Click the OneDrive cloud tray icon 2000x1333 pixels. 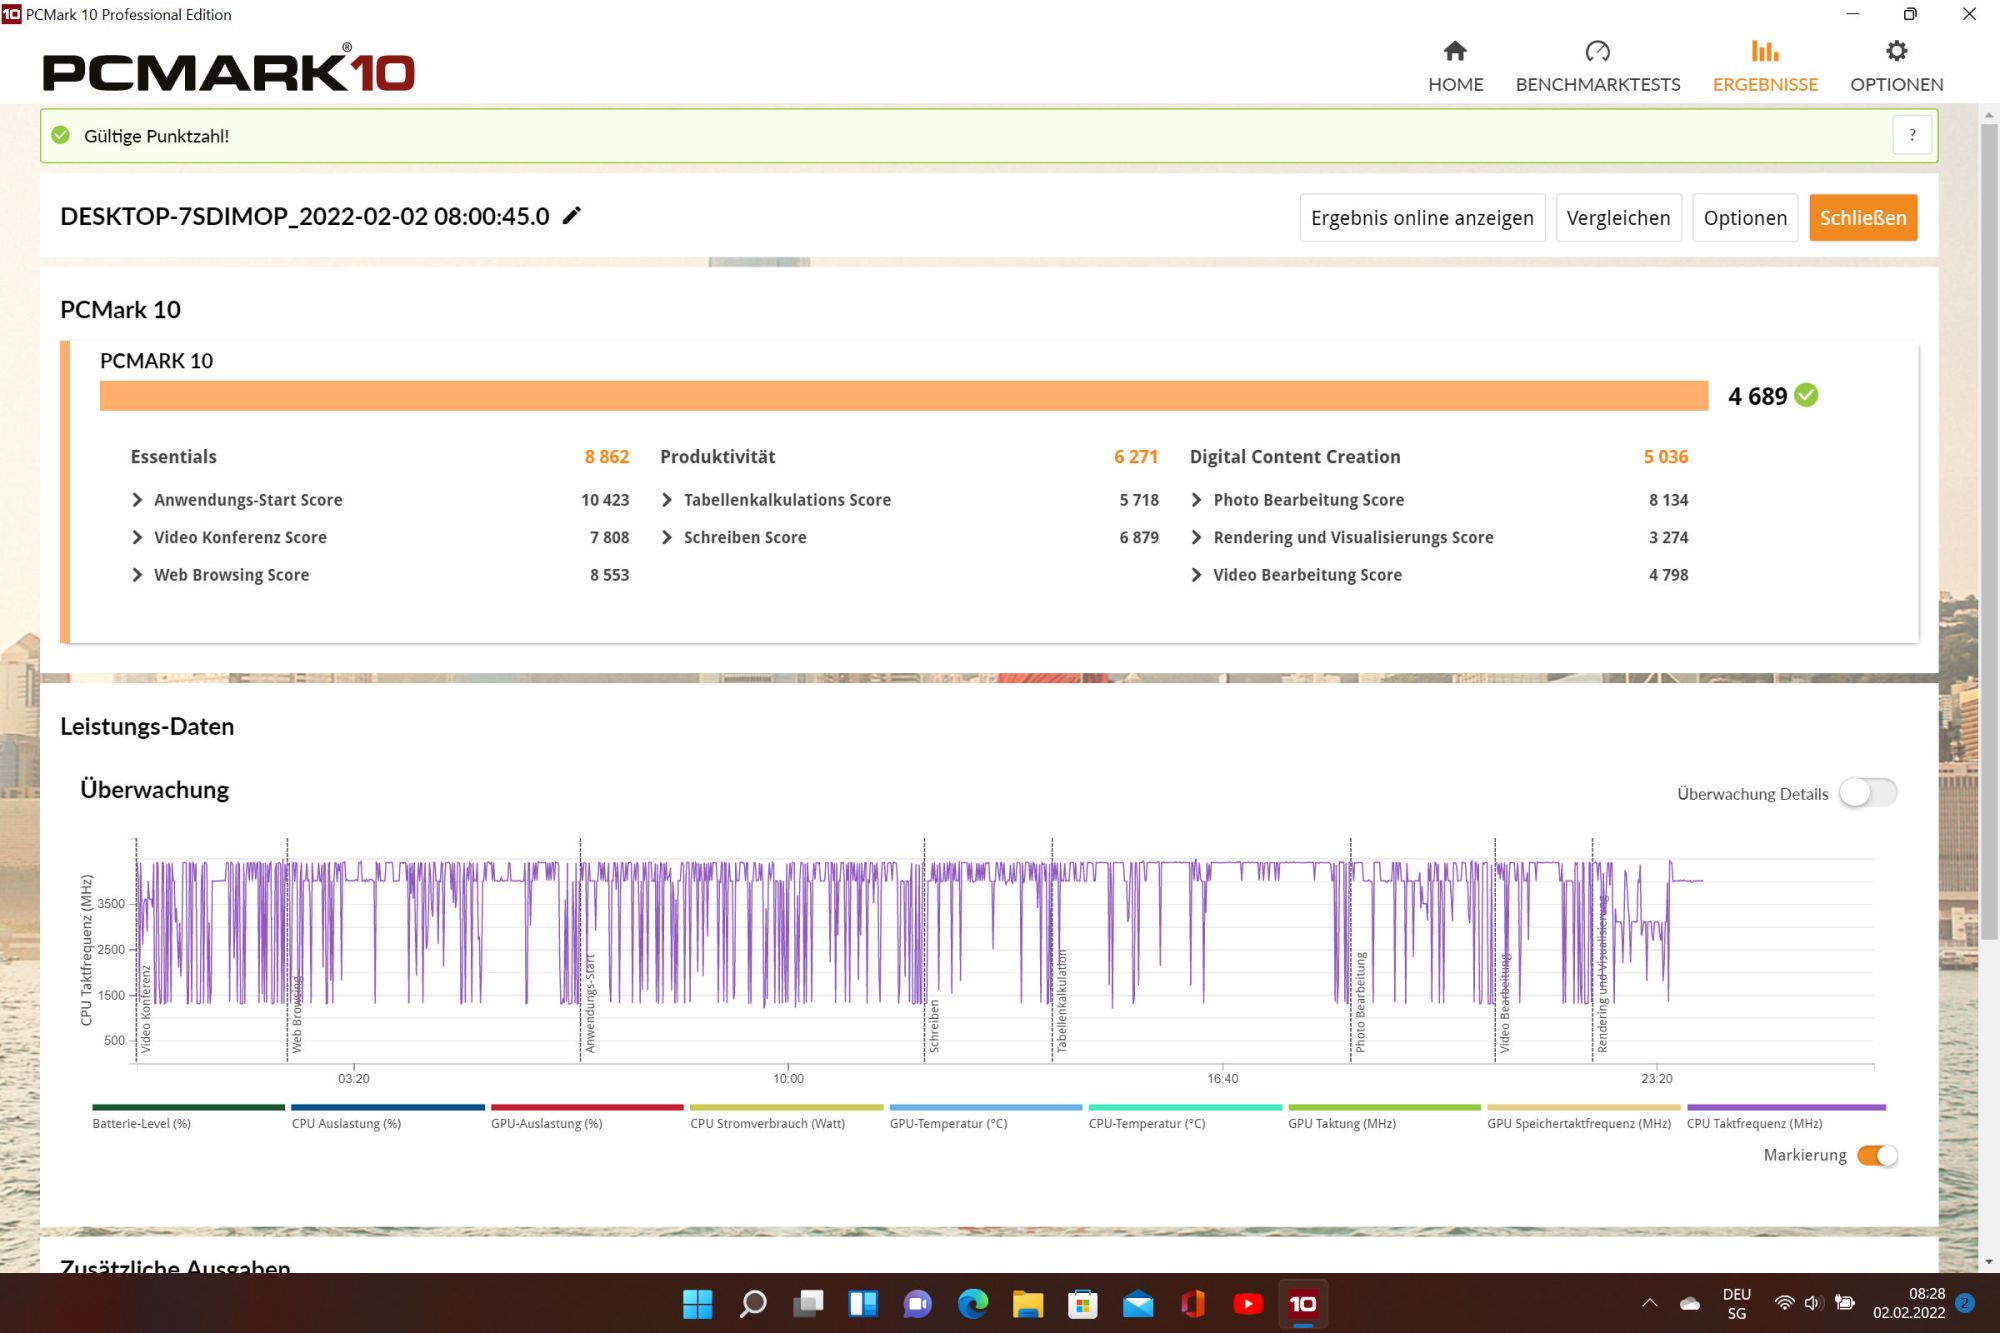[x=1690, y=1303]
